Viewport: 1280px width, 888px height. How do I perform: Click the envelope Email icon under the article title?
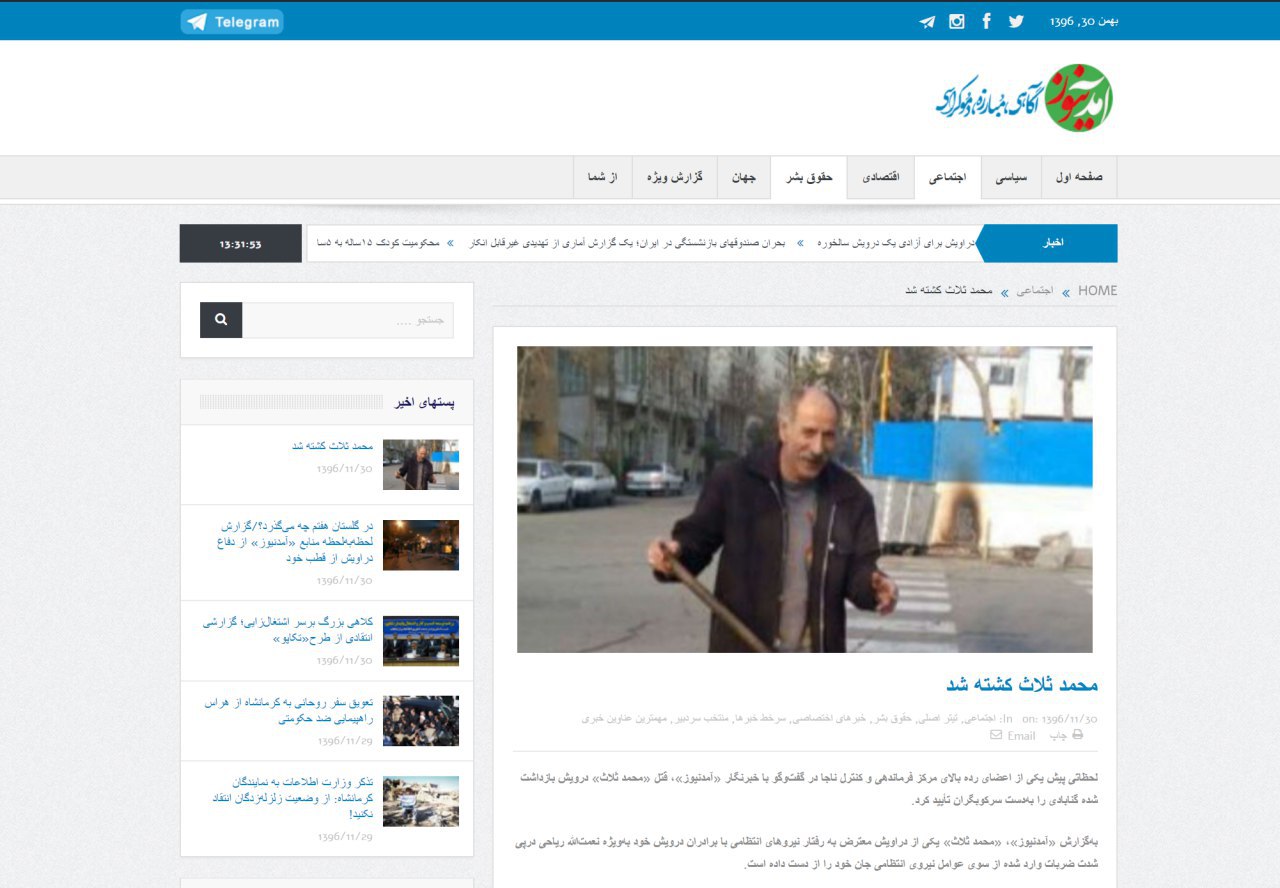pos(996,735)
